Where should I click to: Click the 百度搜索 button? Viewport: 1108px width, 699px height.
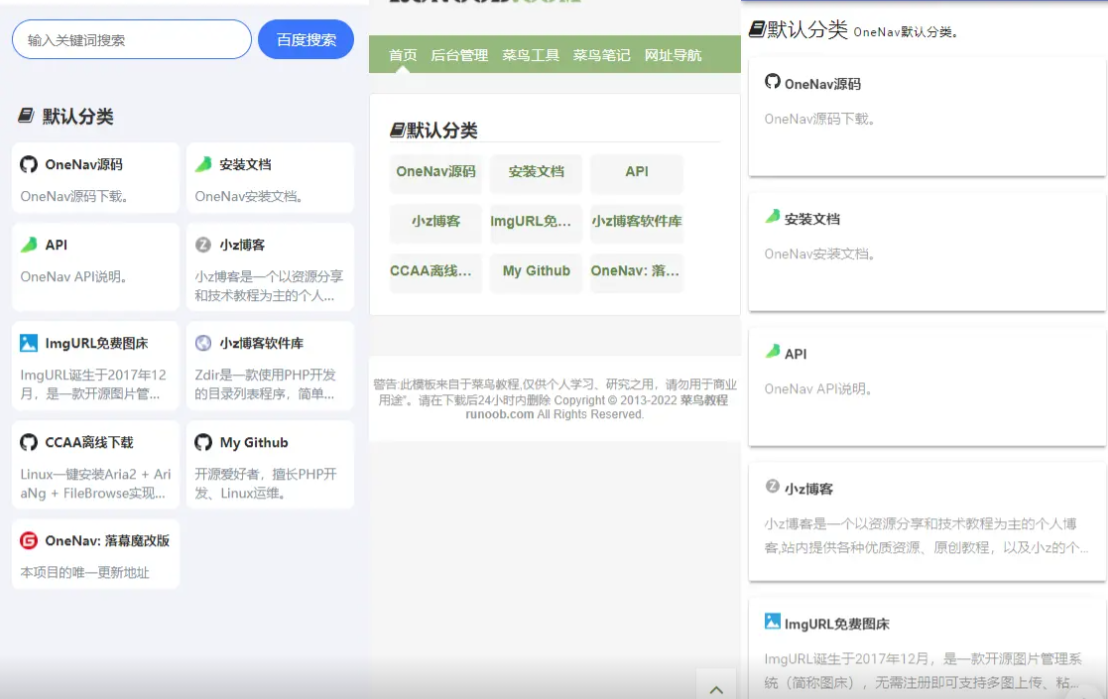305,40
